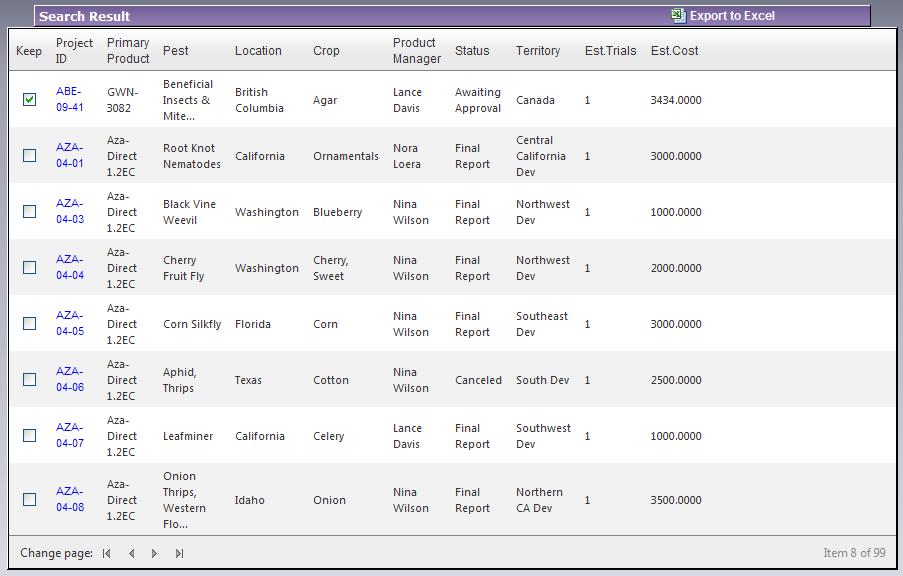Select the 3500.0000 cost value
The height and width of the screenshot is (576, 903).
pyautogui.click(x=676, y=499)
